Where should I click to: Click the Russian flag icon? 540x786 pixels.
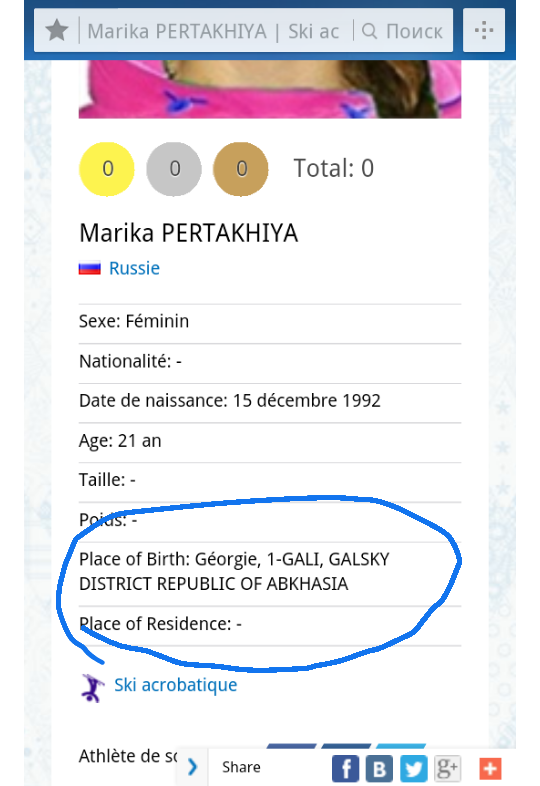(x=89, y=269)
